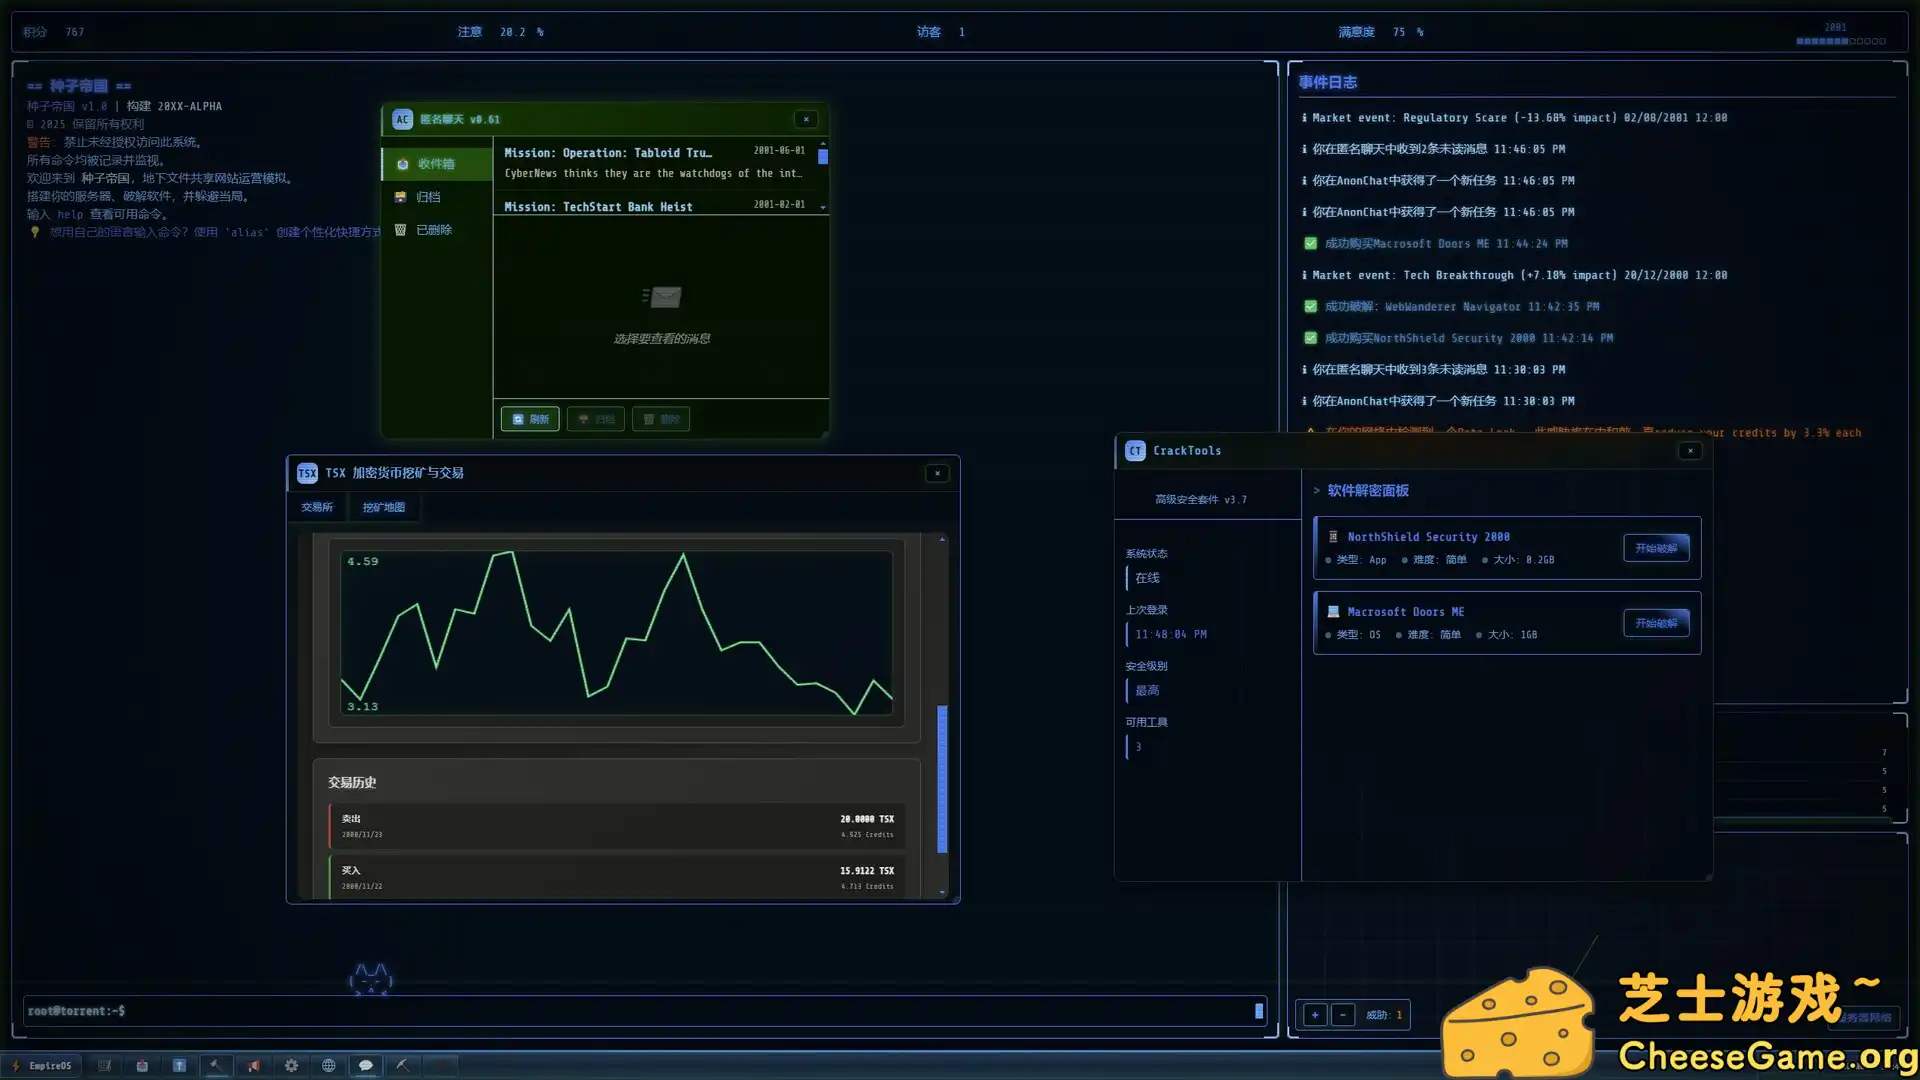Open the pickaxe mining taskbar icon
The image size is (1920, 1080).
[x=403, y=1066]
